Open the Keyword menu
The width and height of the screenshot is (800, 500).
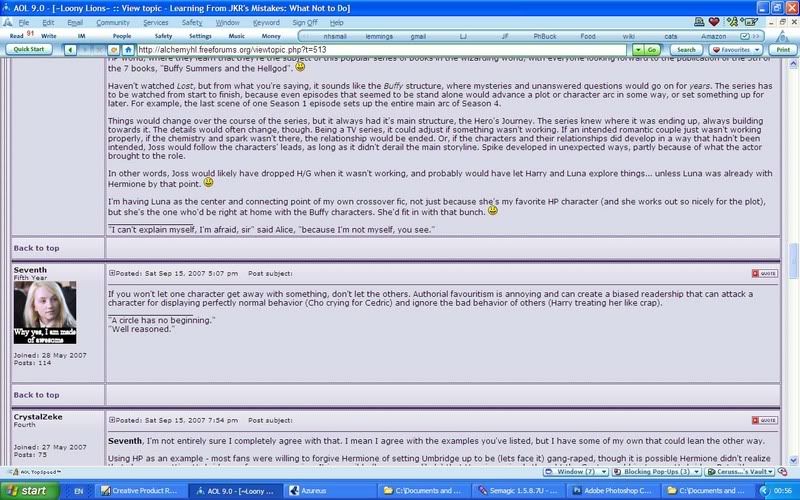(266, 22)
